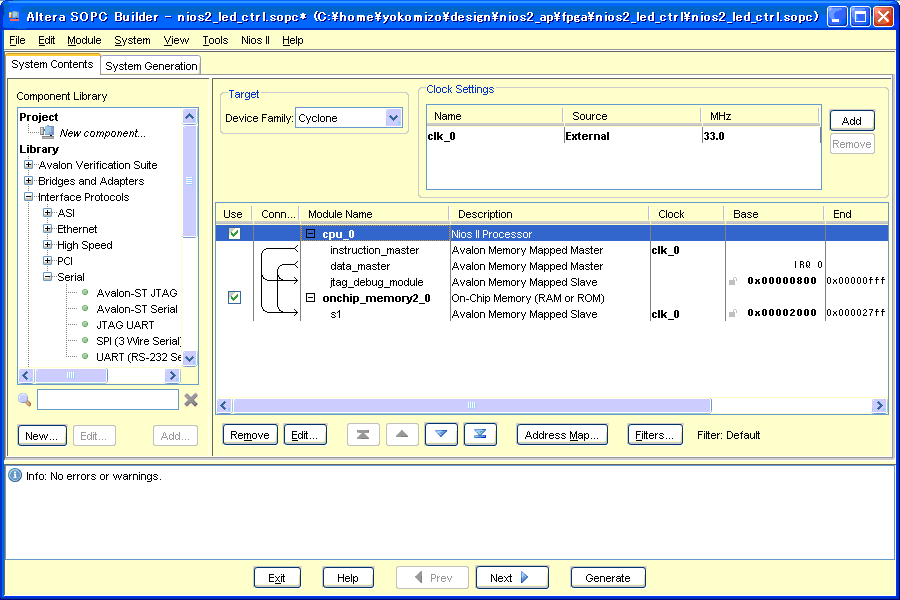Open the System menu
The height and width of the screenshot is (600, 900).
point(132,40)
